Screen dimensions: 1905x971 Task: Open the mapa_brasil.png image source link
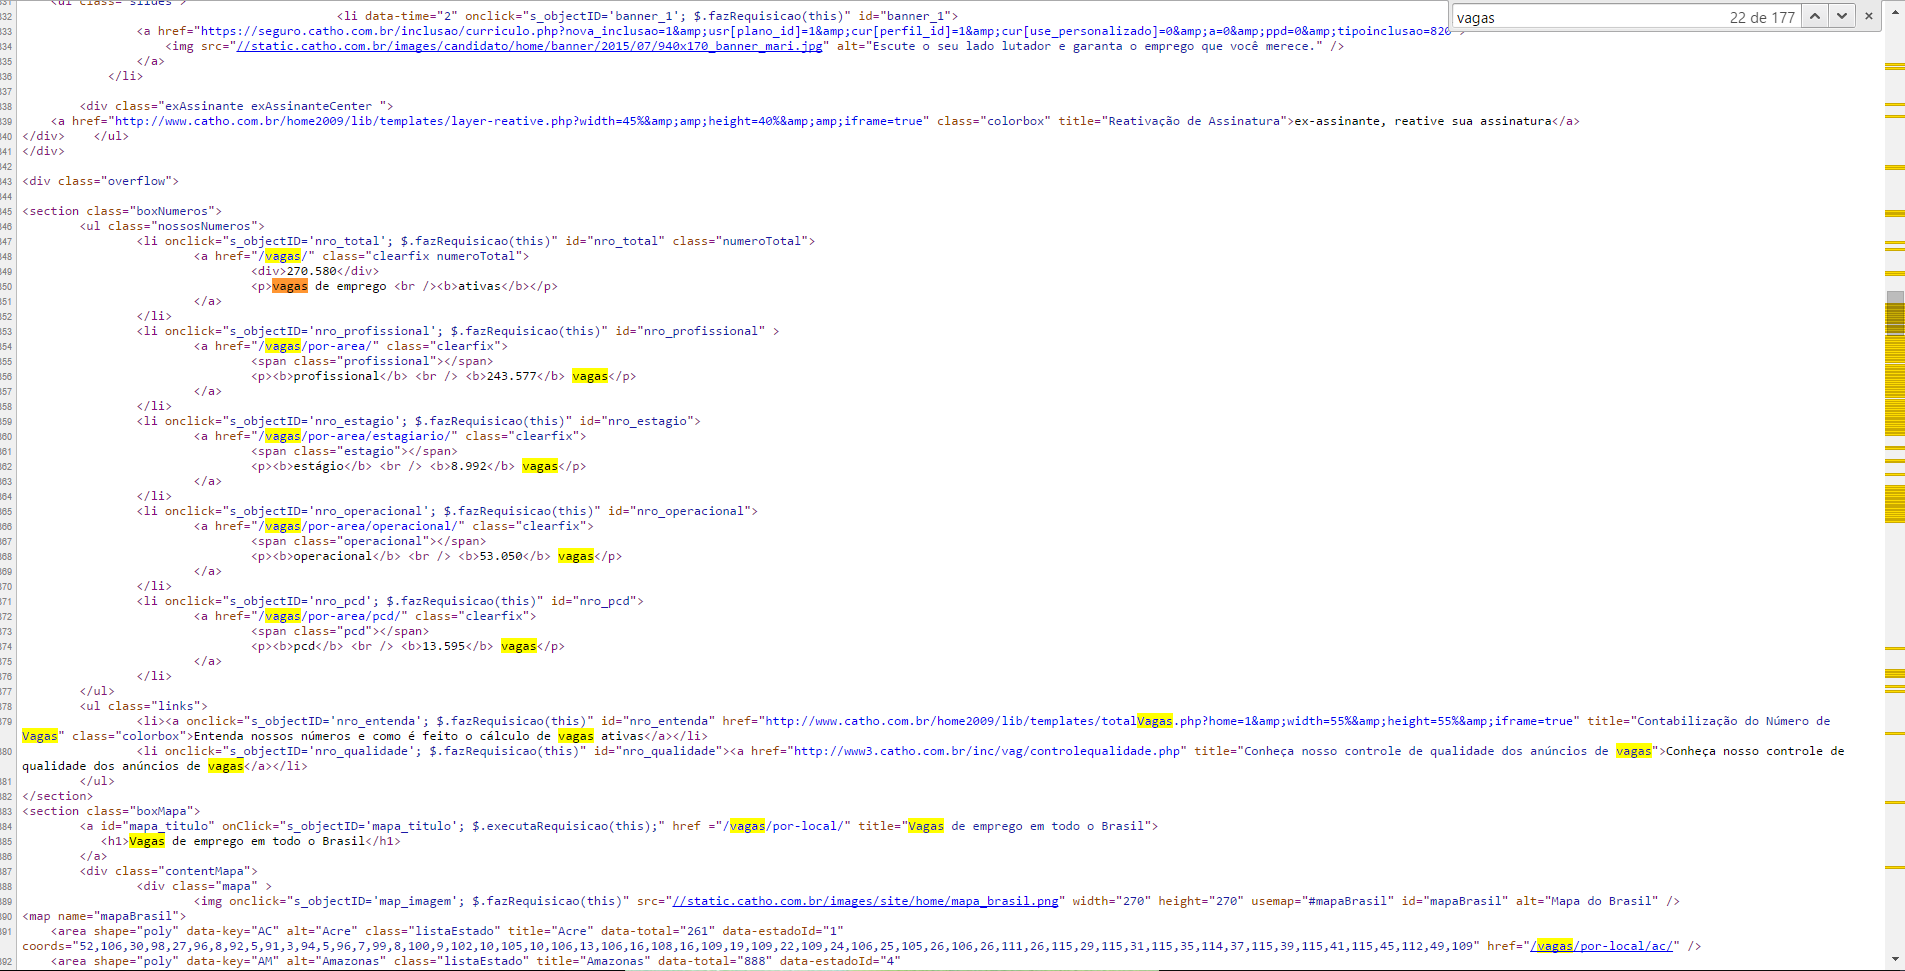click(866, 901)
